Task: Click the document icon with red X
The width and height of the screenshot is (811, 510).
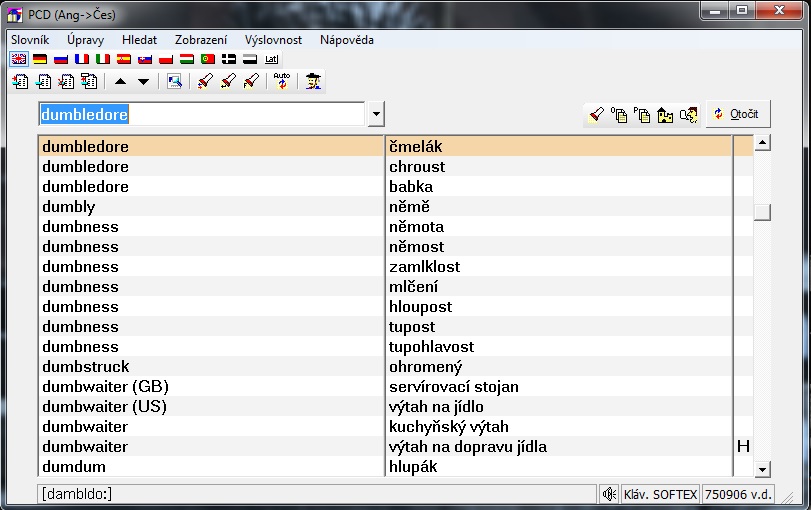Action: point(66,81)
